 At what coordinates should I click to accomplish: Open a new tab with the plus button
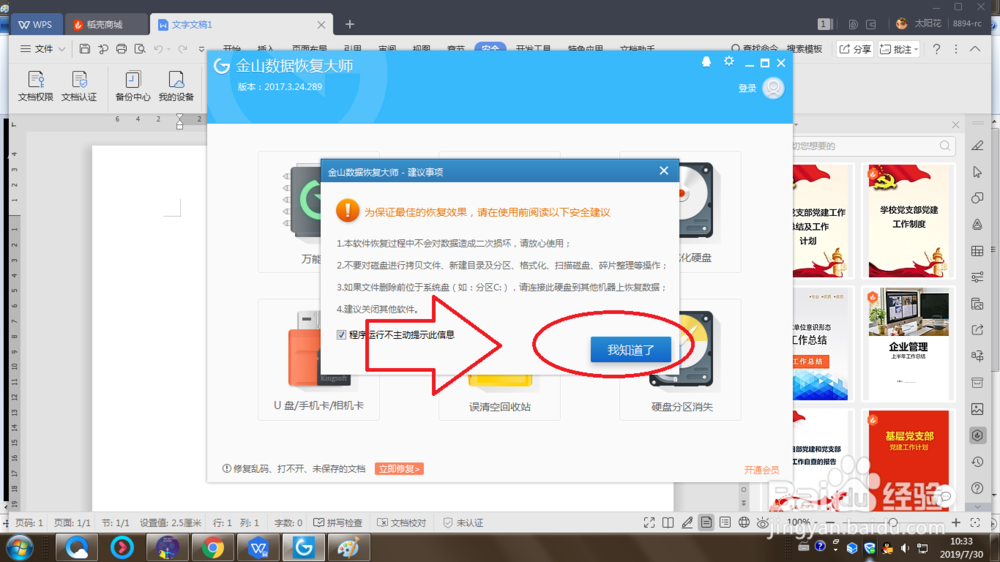click(x=349, y=24)
